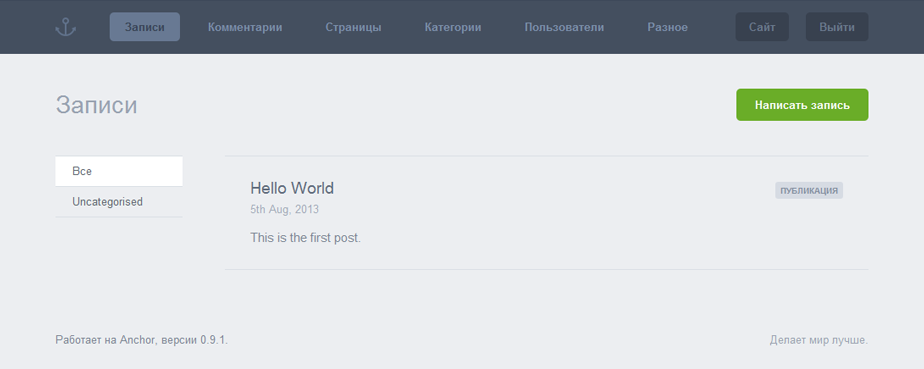The height and width of the screenshot is (369, 924).
Task: Log out with Выйти button
Action: coord(837,27)
